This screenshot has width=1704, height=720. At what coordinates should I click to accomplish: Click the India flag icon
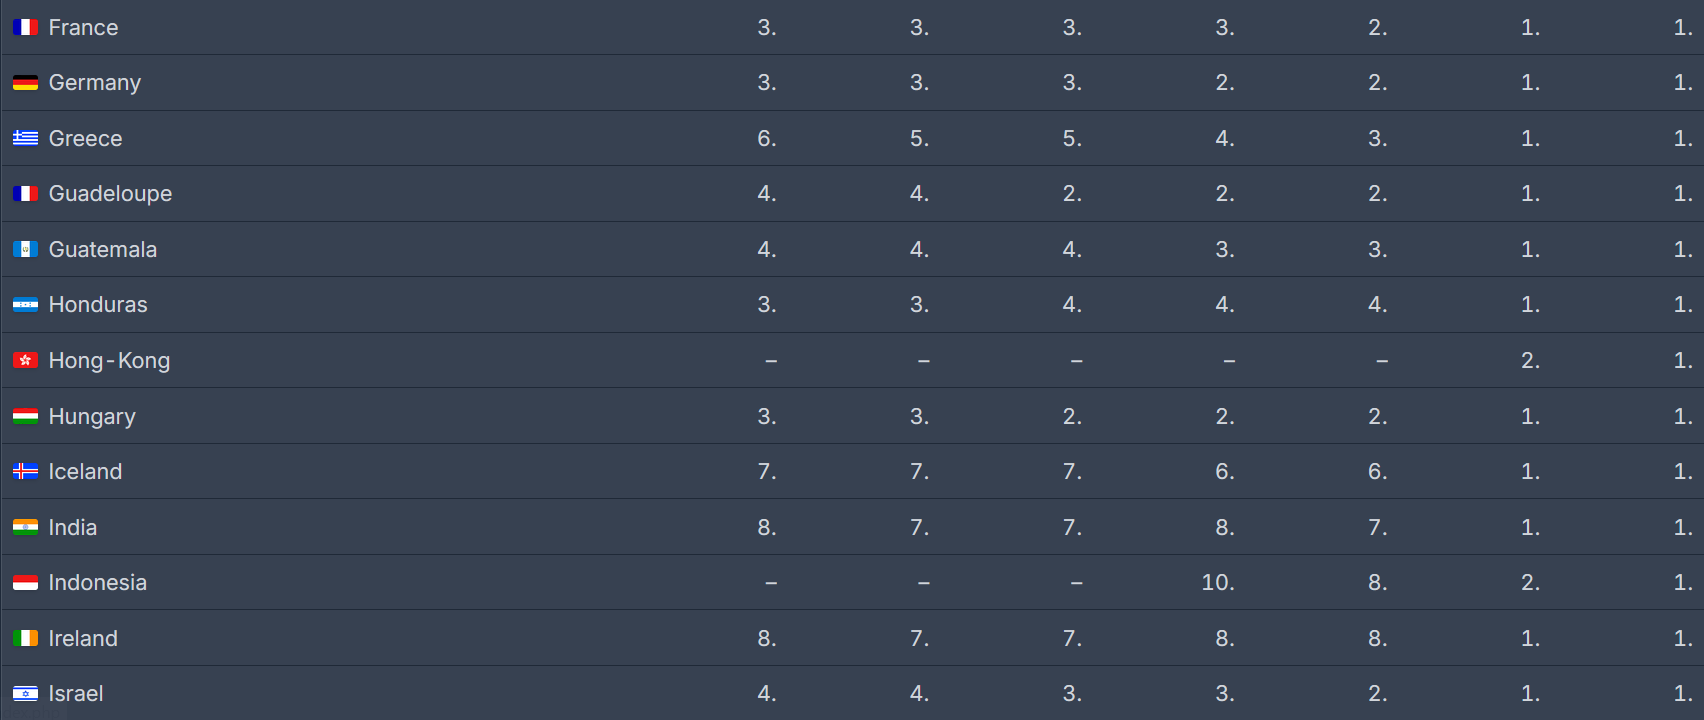coord(26,528)
